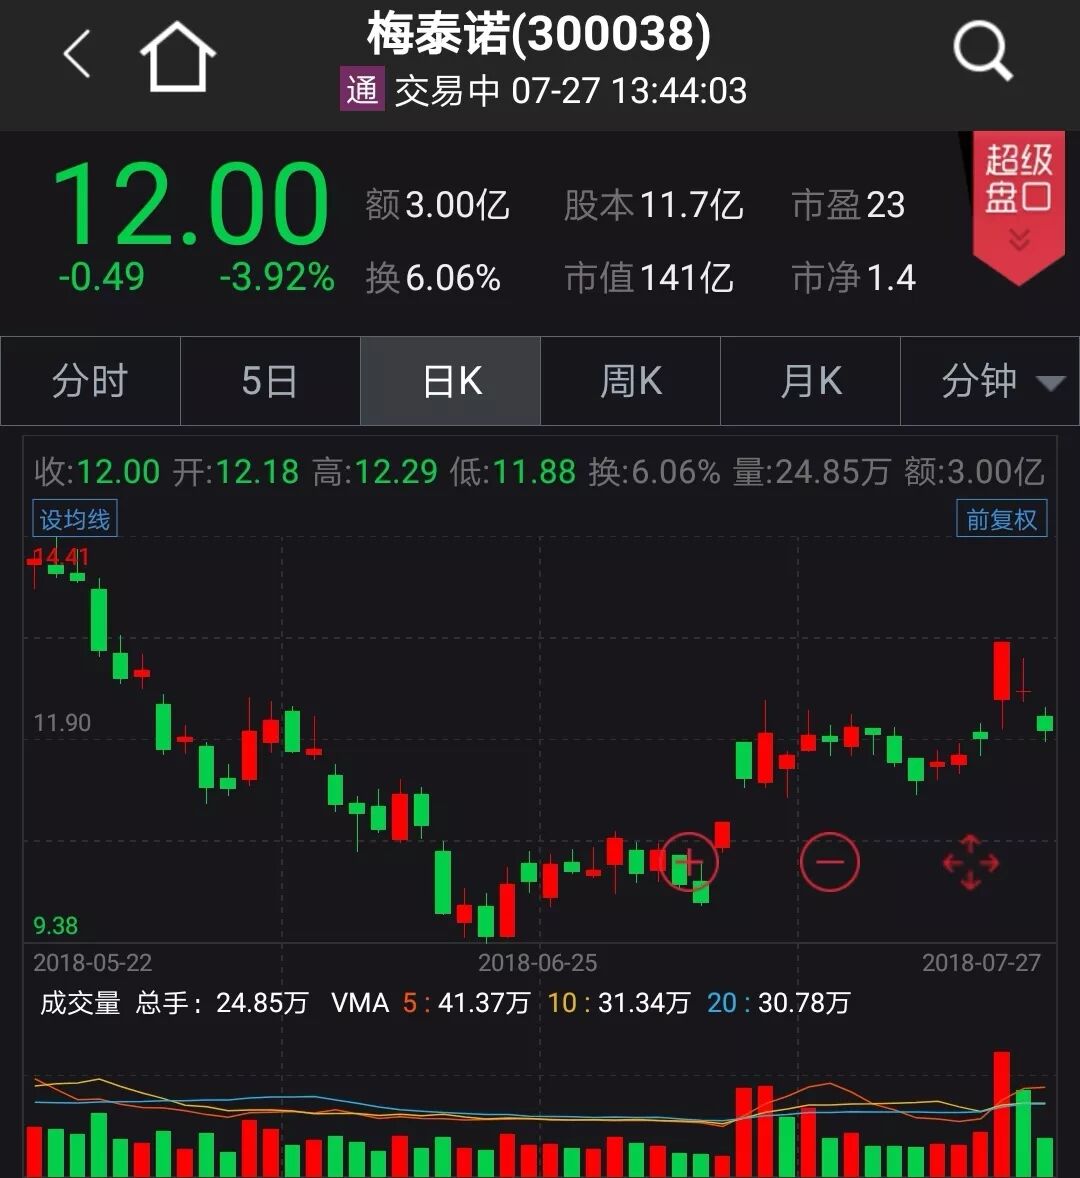
Task: Switch to the 5日 tab
Action: tap(270, 381)
